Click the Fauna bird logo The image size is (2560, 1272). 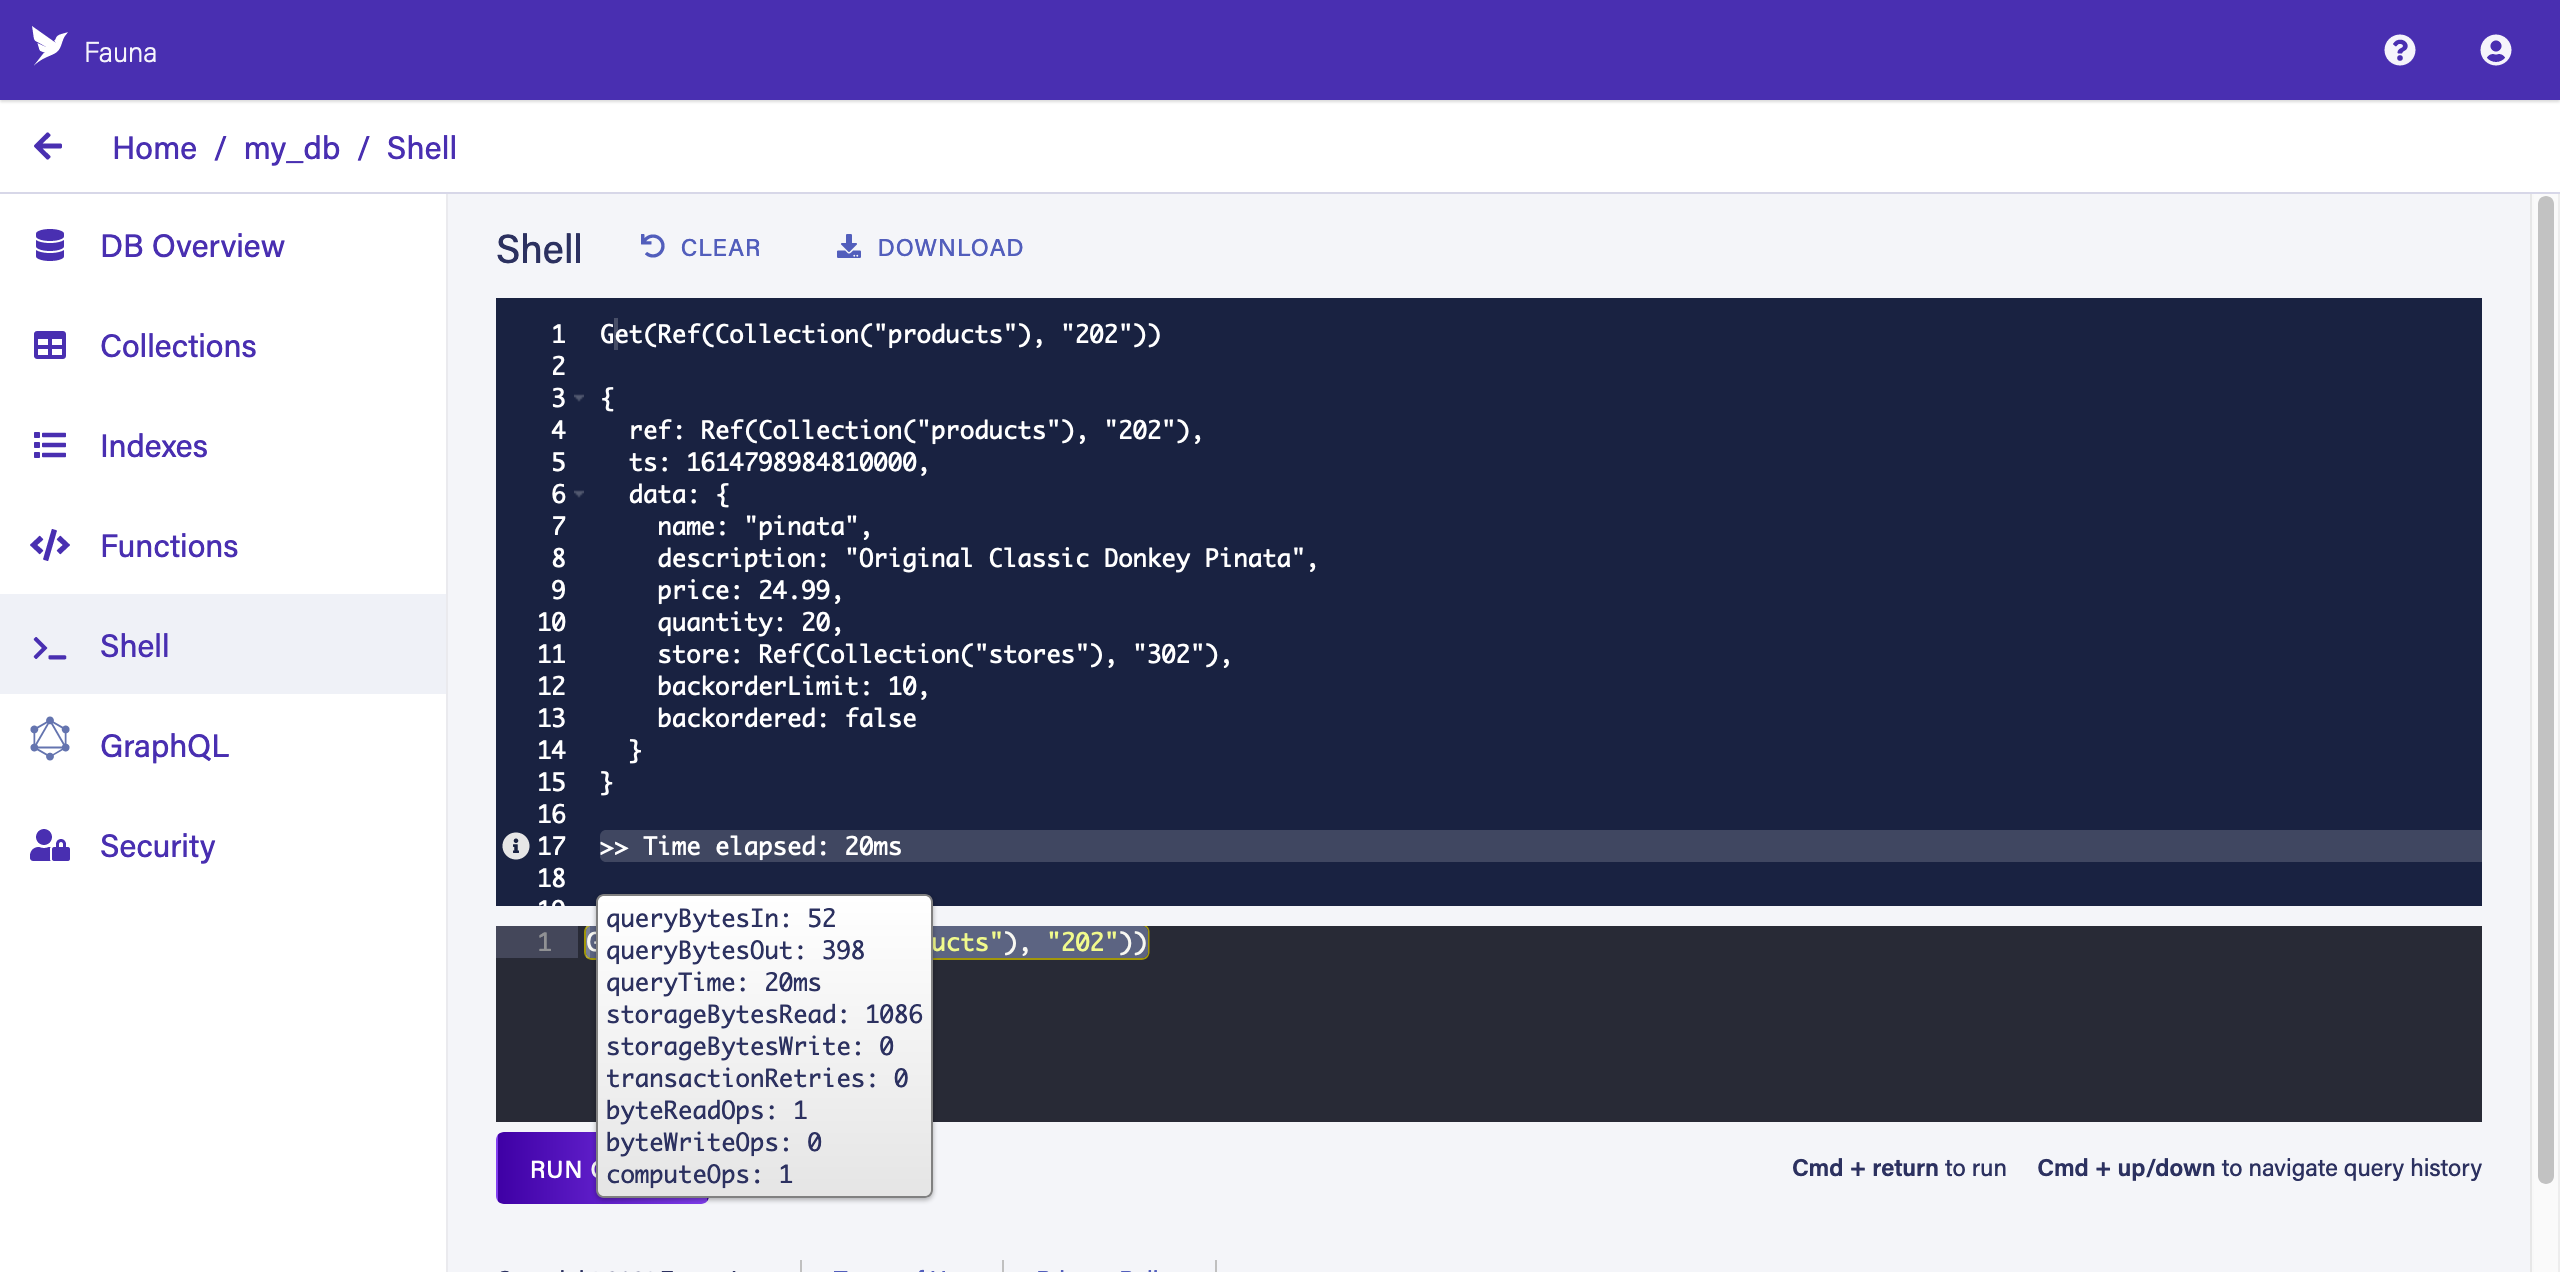(x=48, y=47)
